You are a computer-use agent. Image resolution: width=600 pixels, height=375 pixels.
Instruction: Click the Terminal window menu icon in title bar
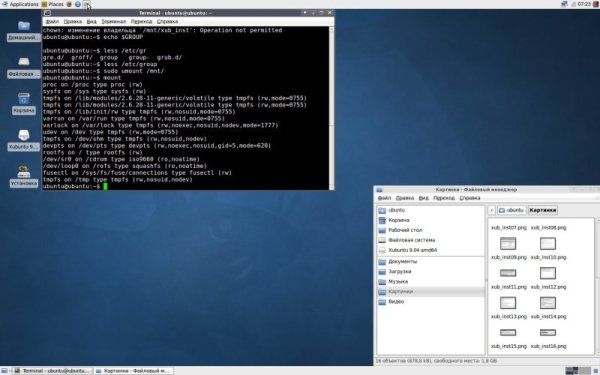(x=47, y=13)
